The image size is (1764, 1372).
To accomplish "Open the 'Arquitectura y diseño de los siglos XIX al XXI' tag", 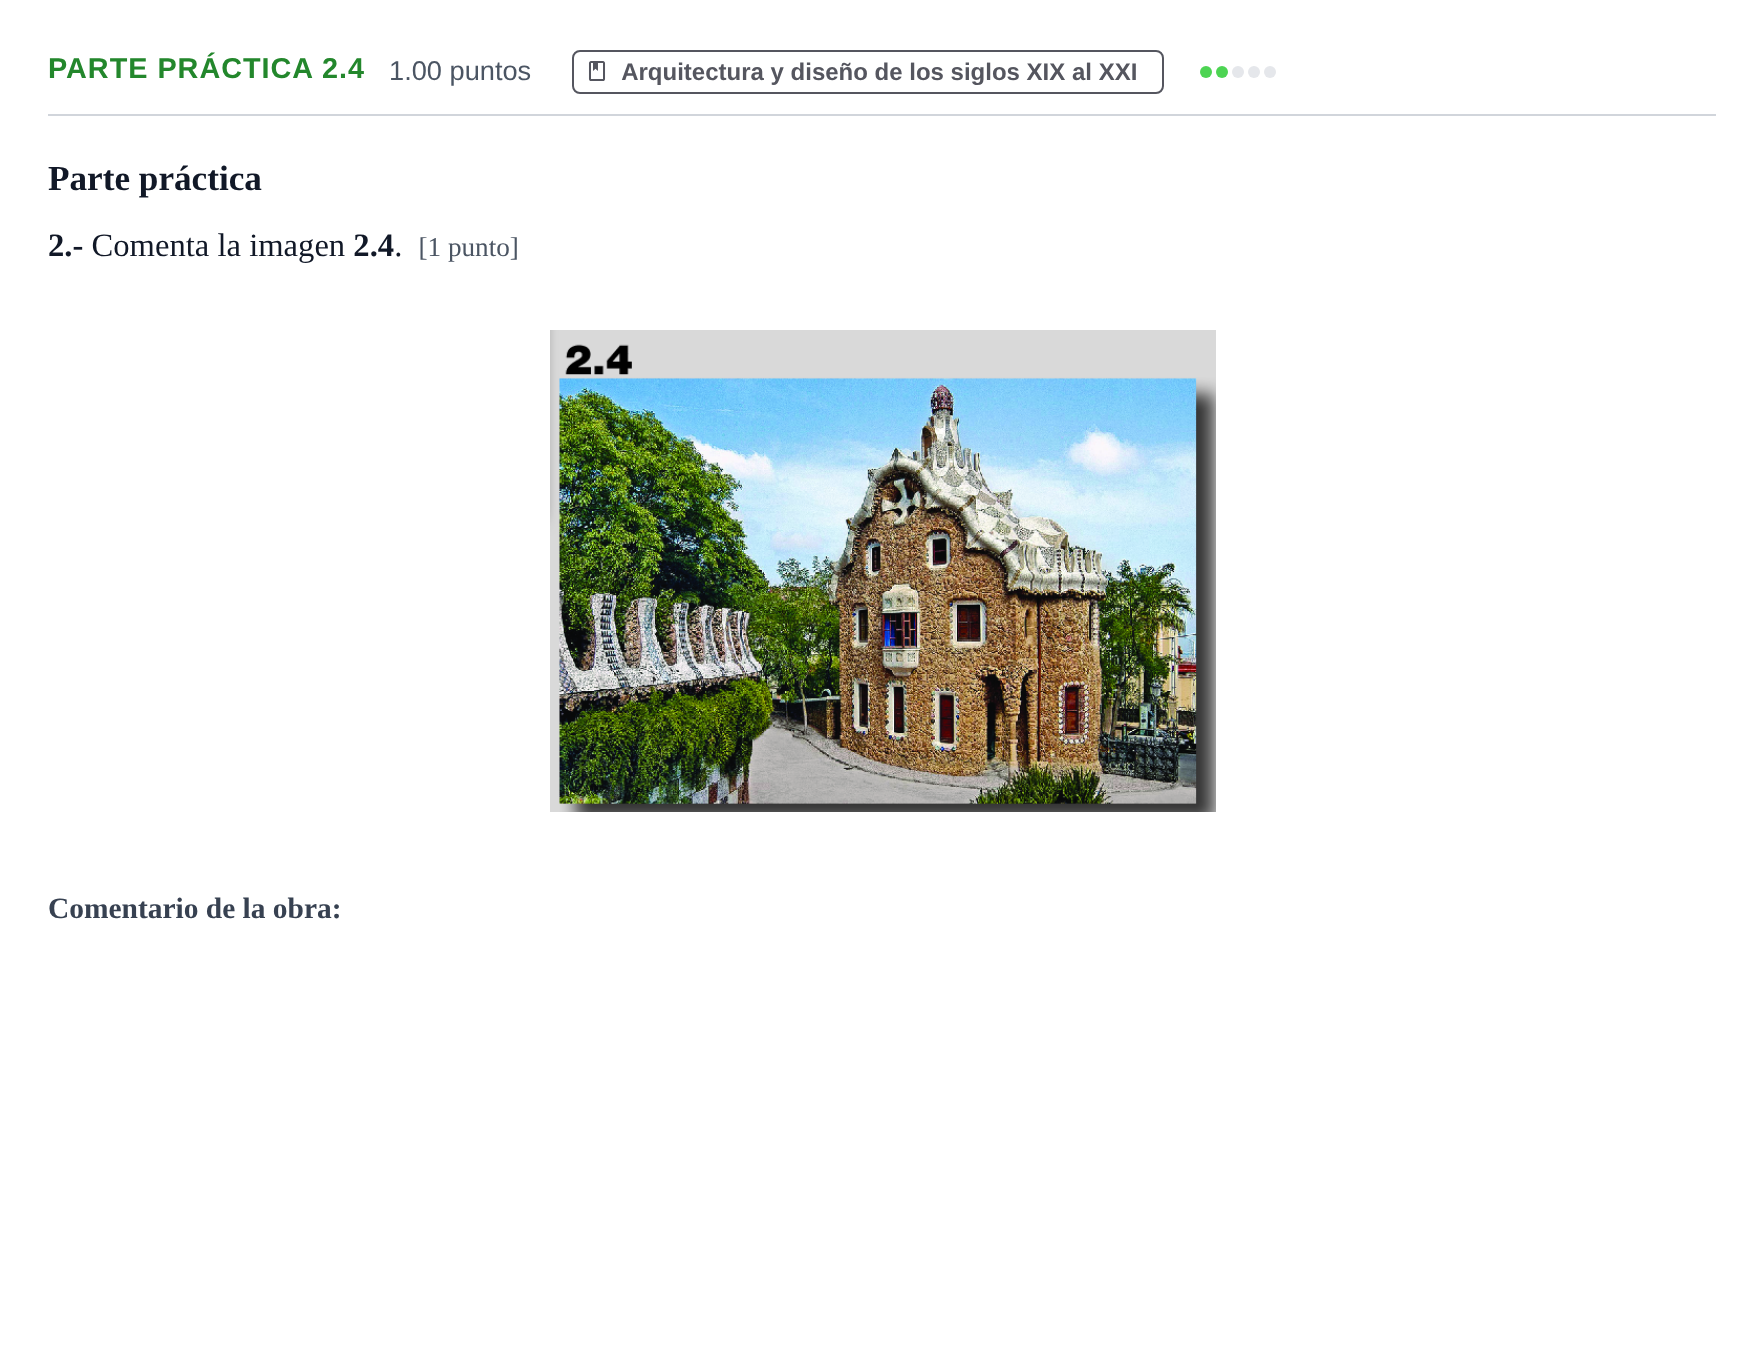I will tap(867, 72).
